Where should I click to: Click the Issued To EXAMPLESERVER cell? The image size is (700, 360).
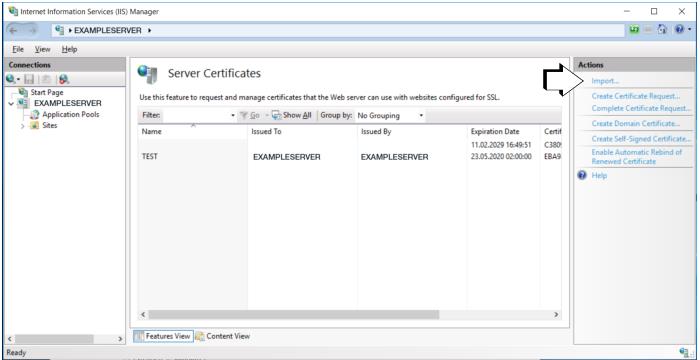coord(287,157)
